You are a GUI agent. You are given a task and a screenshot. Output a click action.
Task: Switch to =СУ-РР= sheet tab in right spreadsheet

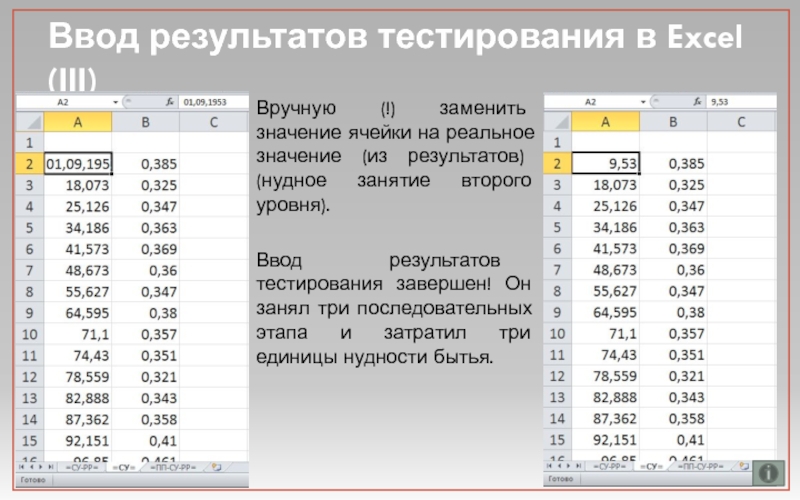point(610,467)
